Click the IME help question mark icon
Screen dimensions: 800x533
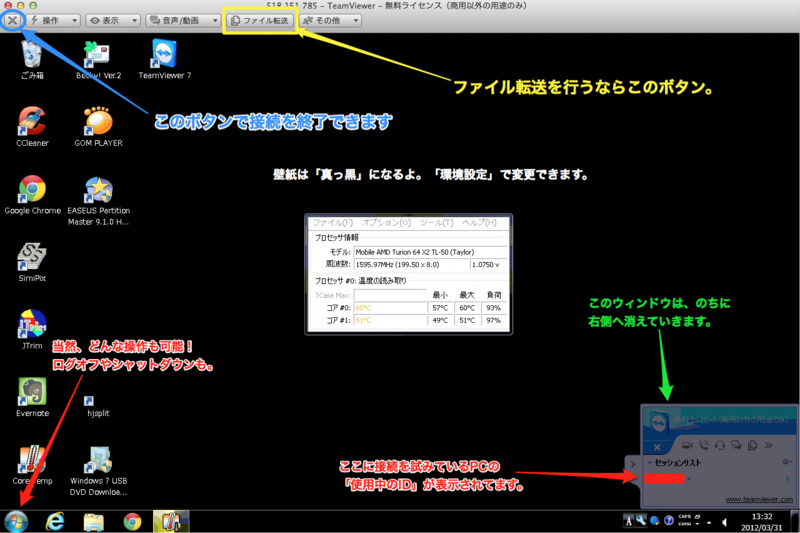[x=669, y=521]
